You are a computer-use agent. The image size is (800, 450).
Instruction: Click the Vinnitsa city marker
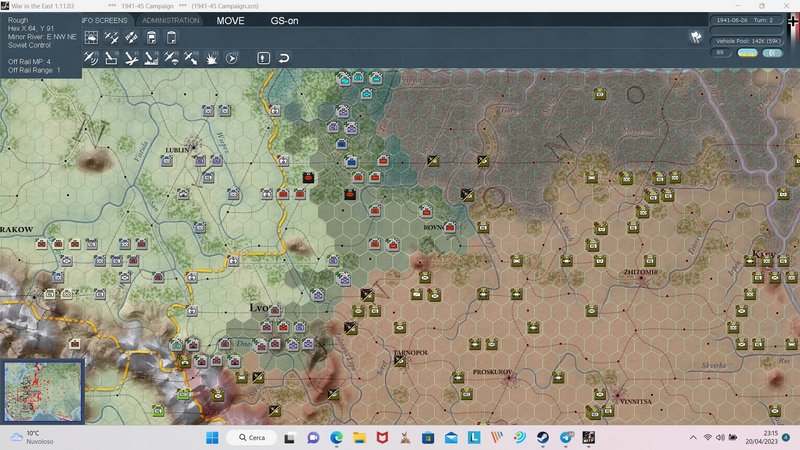pos(618,395)
